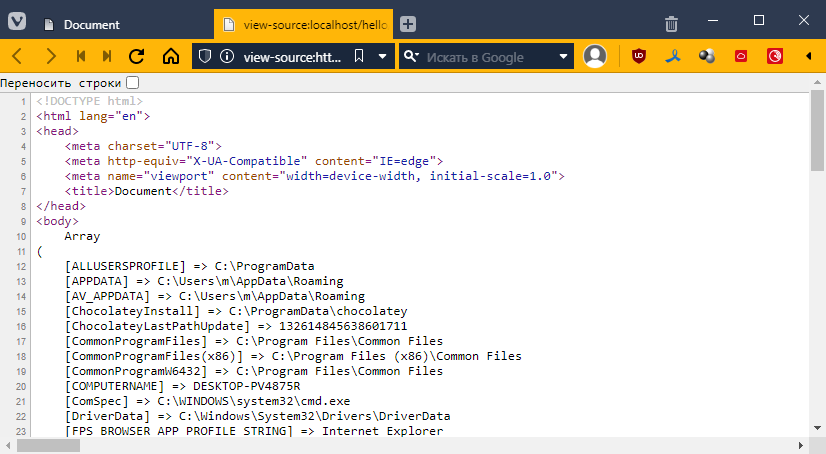Show site info for the page
The width and height of the screenshot is (826, 454).
(226, 56)
